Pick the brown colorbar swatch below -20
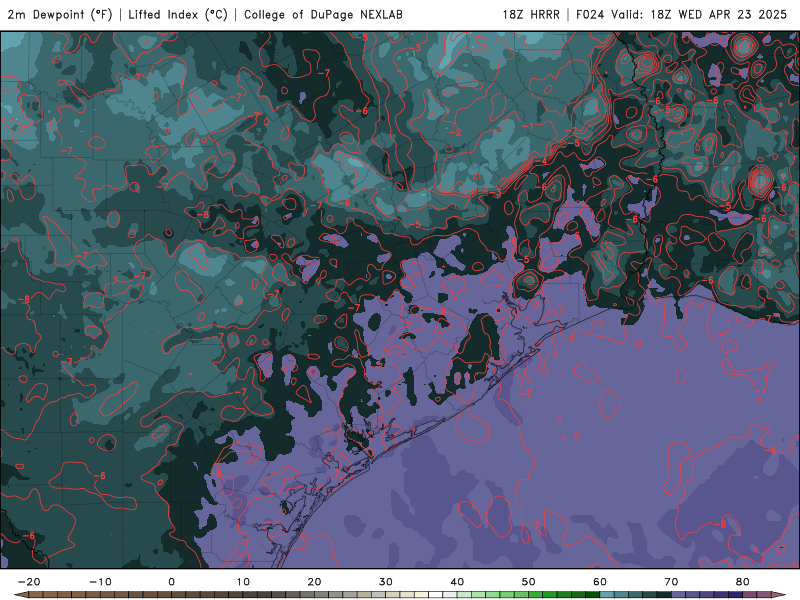Screen dimensions: 800x600 pyautogui.click(x=36, y=595)
